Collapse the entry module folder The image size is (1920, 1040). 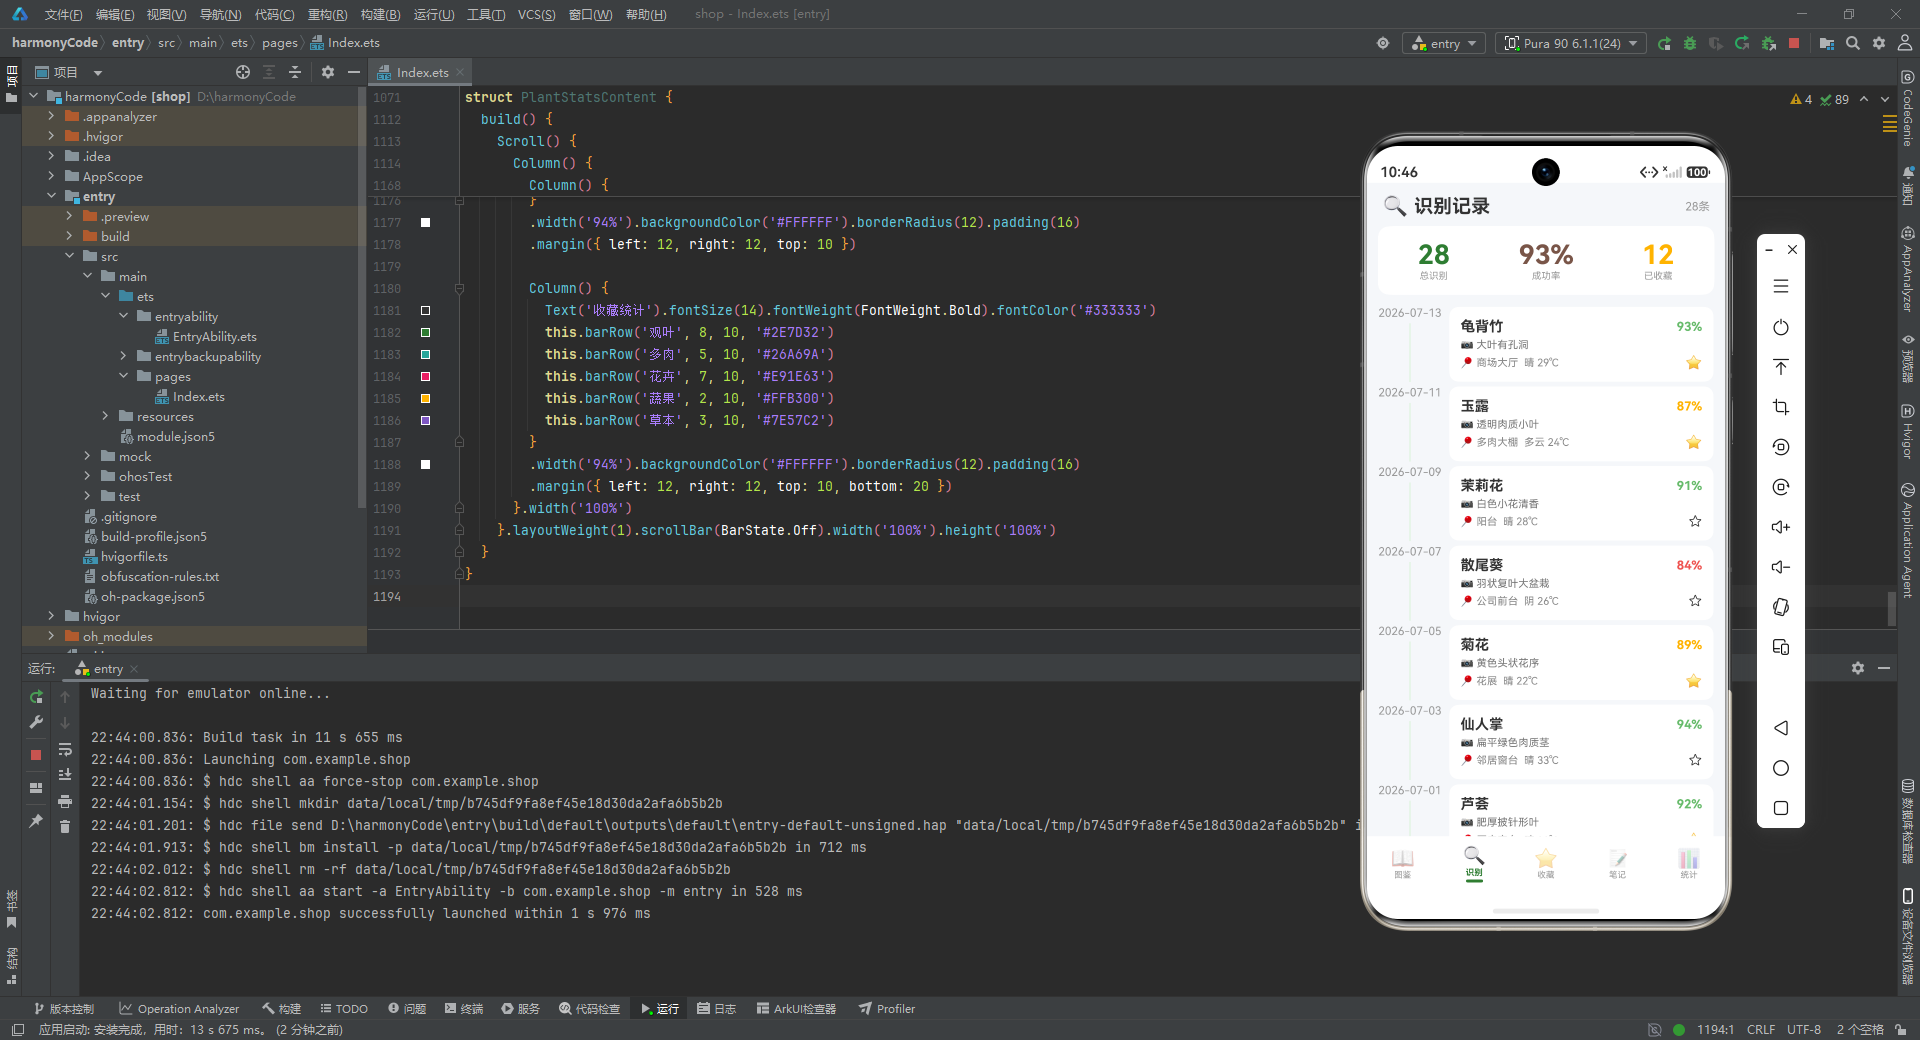pos(51,196)
